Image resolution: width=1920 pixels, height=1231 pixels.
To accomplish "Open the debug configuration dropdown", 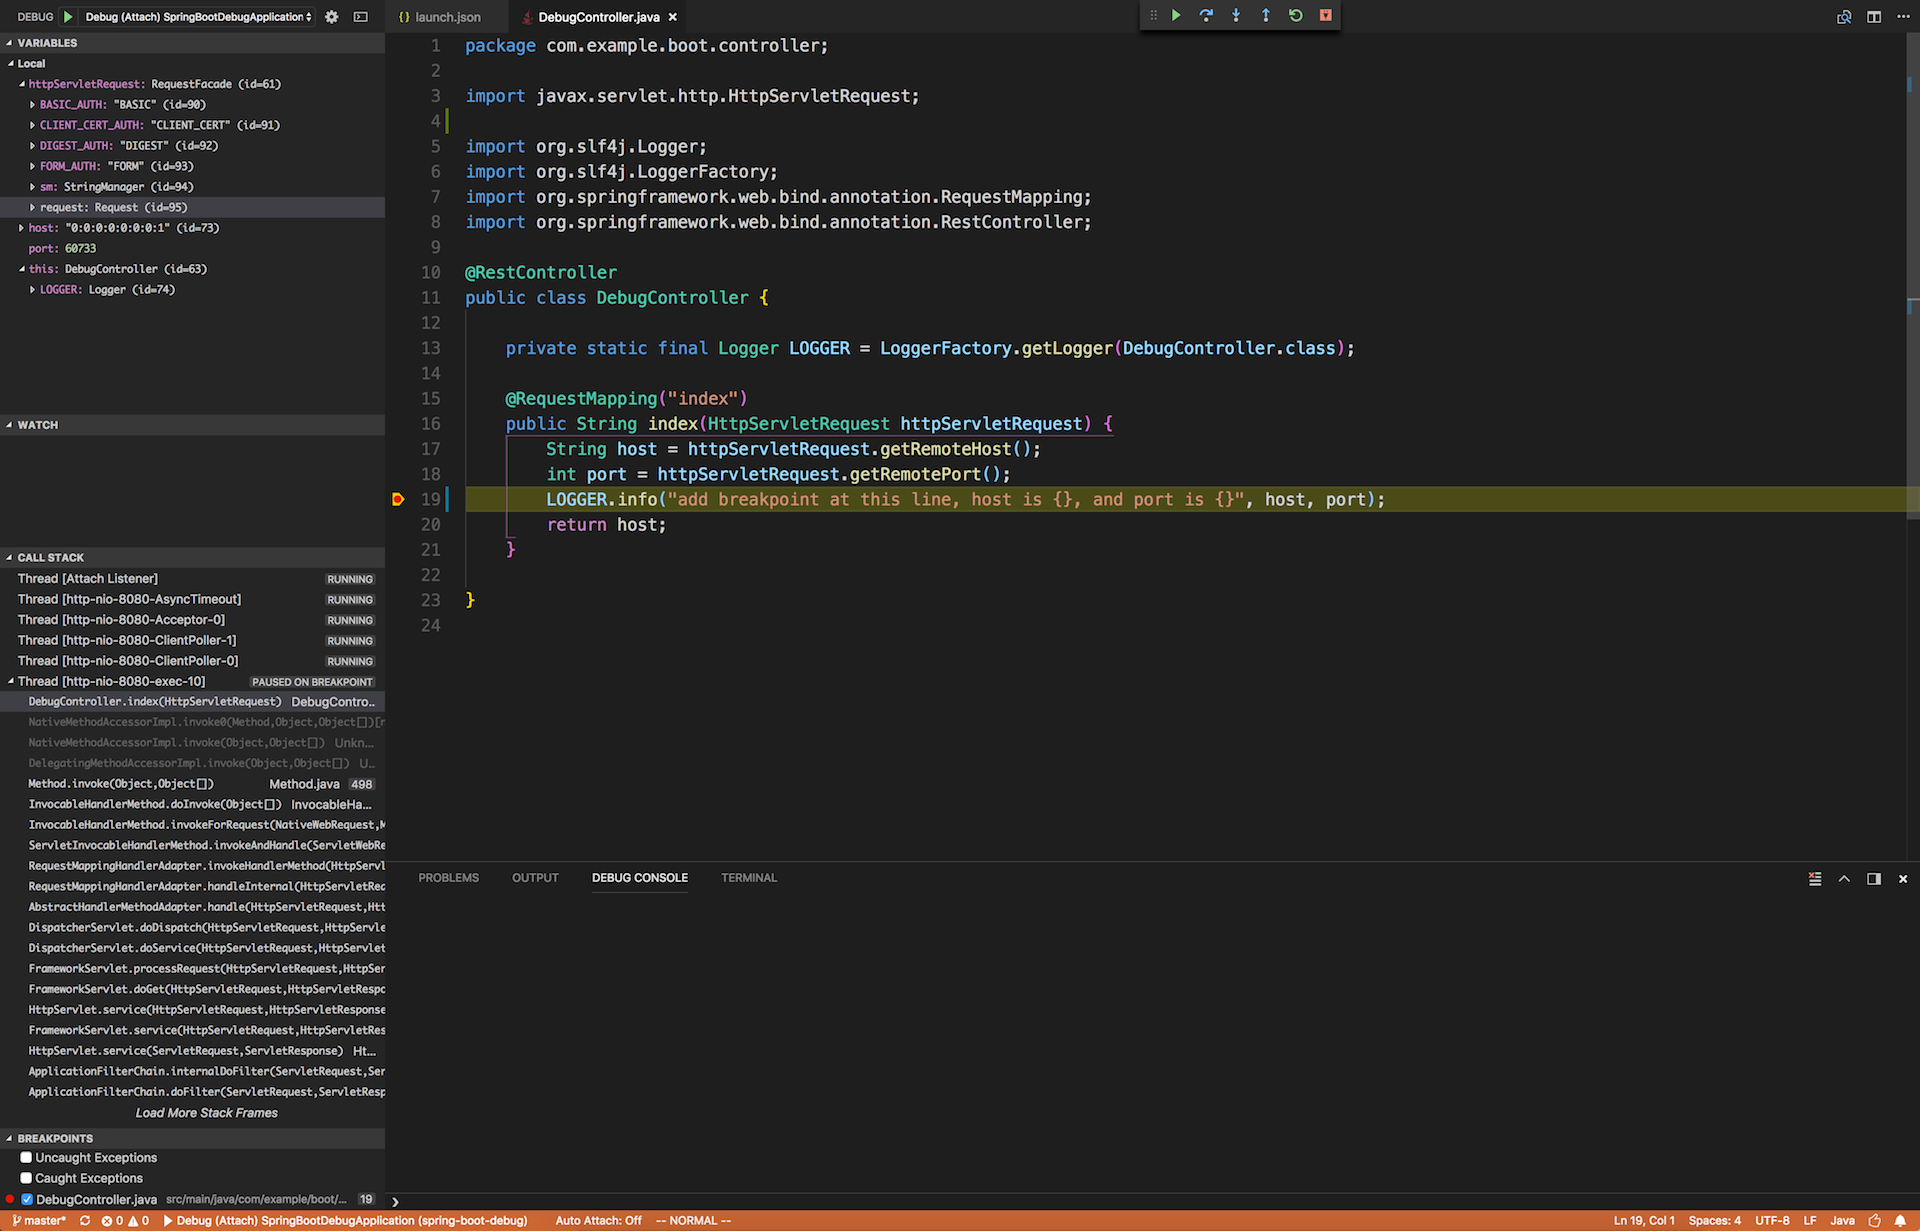I will 199,17.
